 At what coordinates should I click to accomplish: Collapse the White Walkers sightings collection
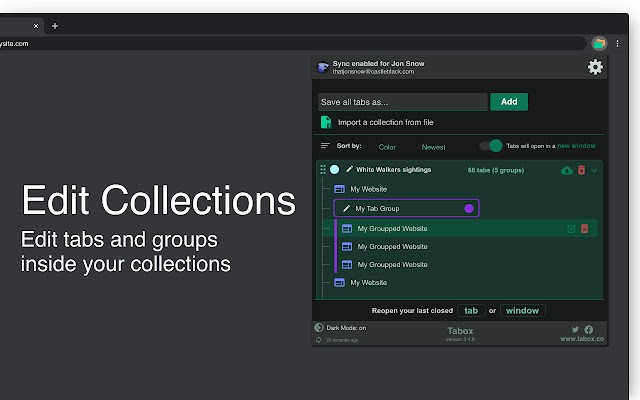point(594,170)
